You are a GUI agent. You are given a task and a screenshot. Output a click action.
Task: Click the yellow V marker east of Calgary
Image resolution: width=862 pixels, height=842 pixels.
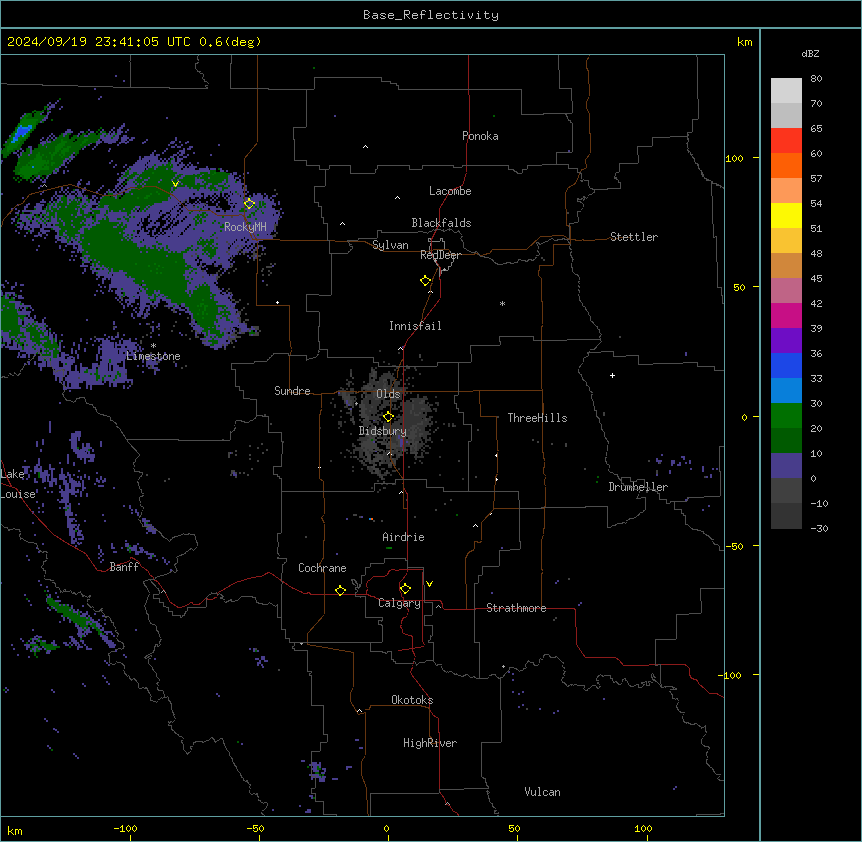pyautogui.click(x=429, y=584)
